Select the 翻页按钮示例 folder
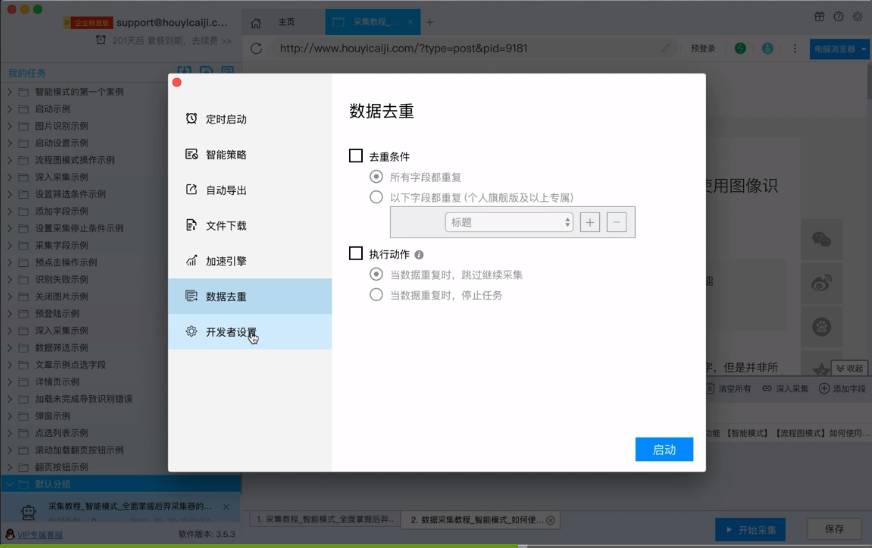Viewport: 872px width, 548px height. (x=61, y=467)
